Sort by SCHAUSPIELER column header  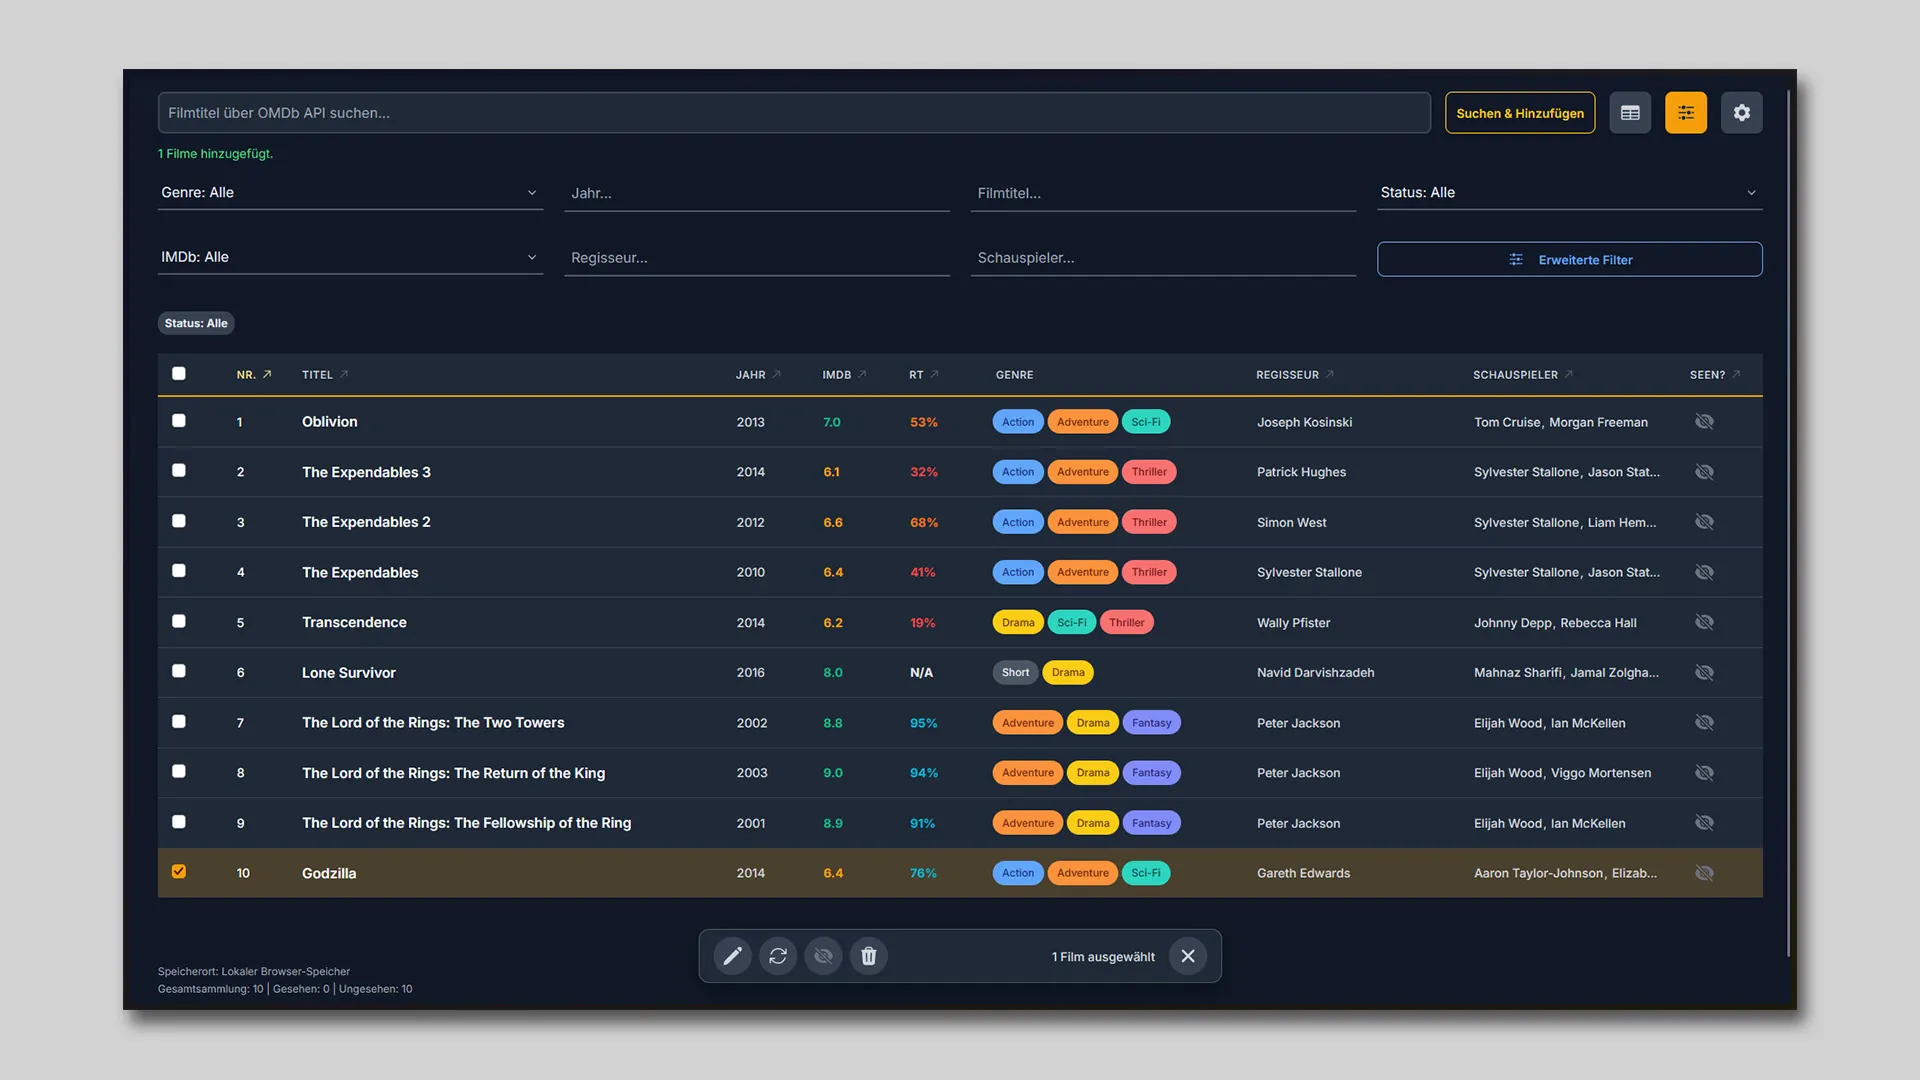click(x=1523, y=375)
